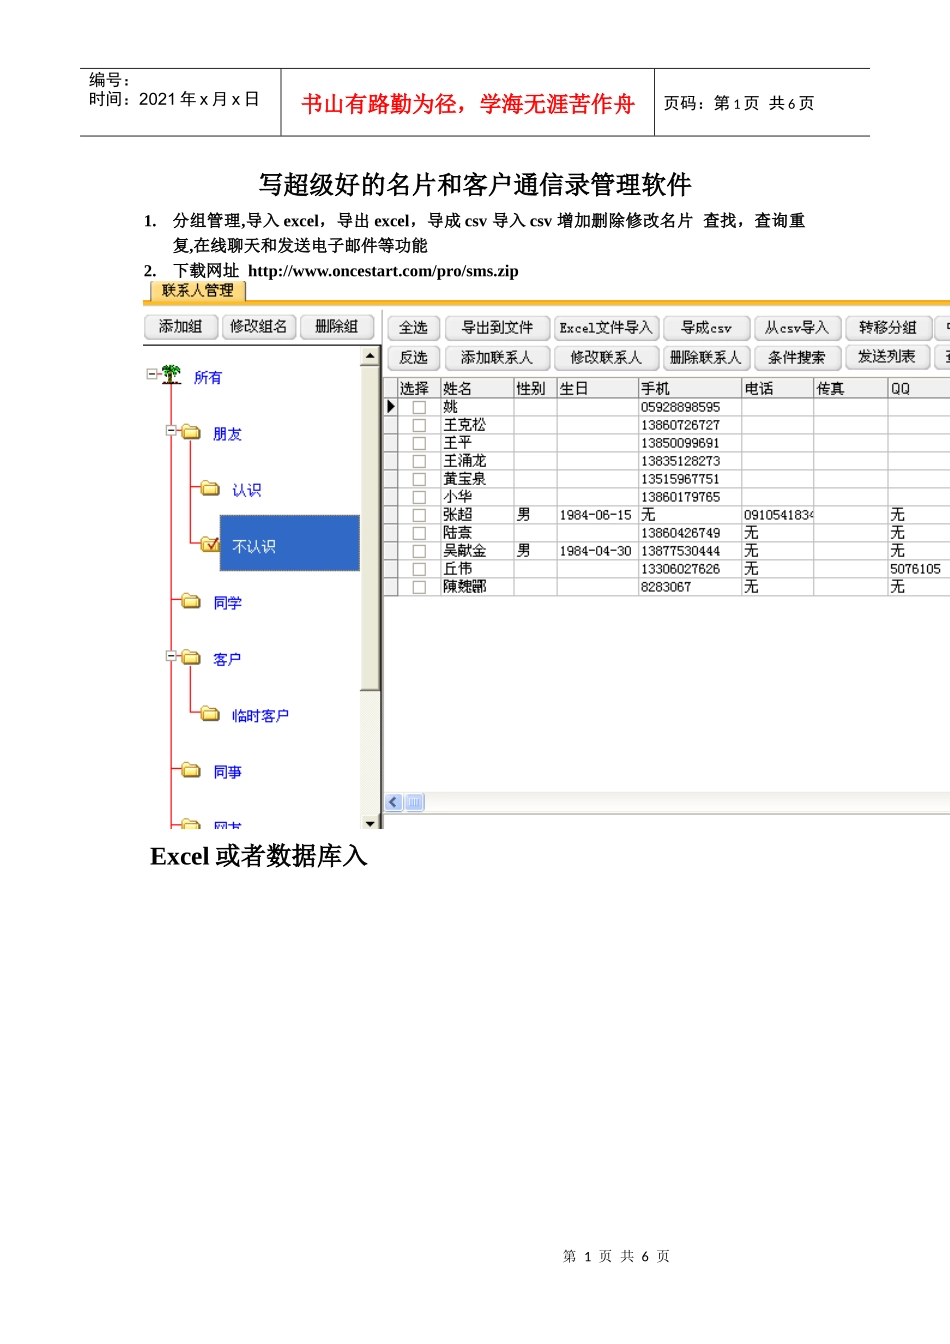Click the horizontal scrollbar thumb under the table
Screen dimensions: 950x1344
(x=416, y=802)
